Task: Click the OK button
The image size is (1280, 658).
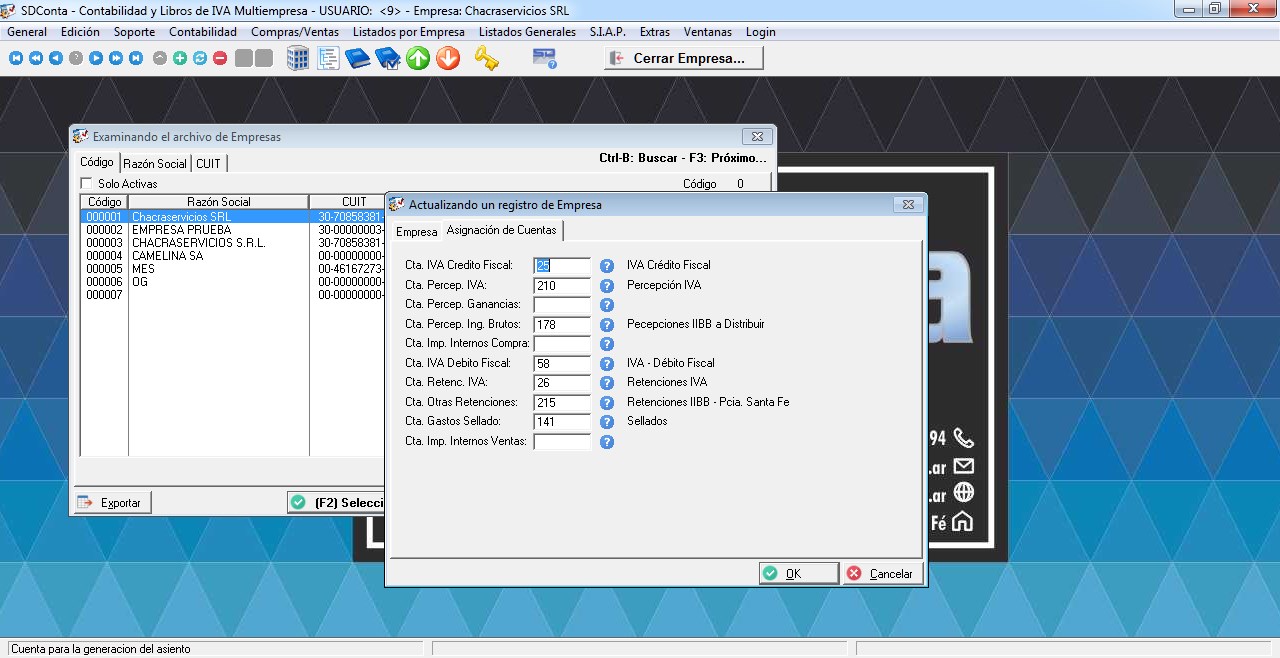Action: 798,574
